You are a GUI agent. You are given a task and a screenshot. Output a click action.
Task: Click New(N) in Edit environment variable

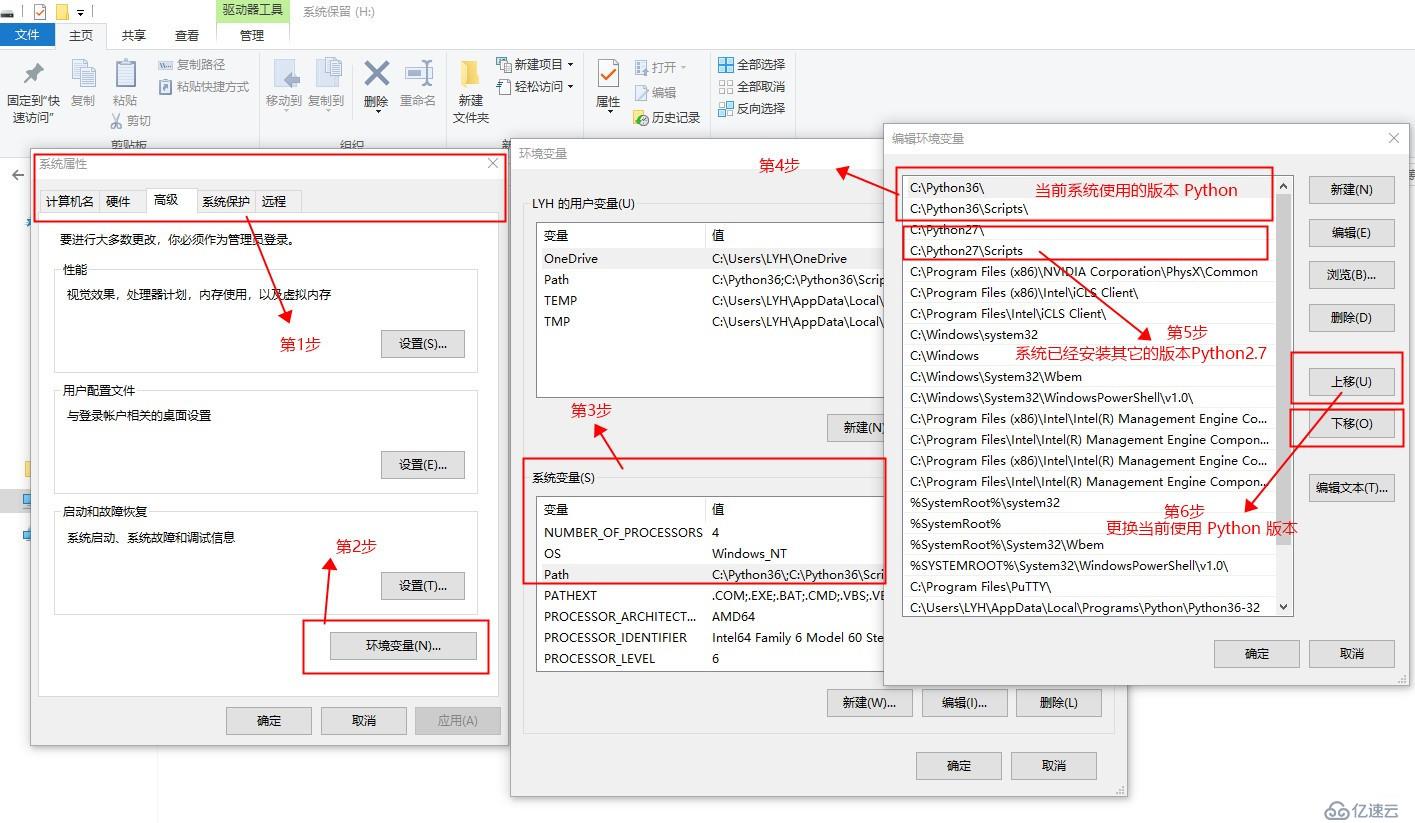1352,189
